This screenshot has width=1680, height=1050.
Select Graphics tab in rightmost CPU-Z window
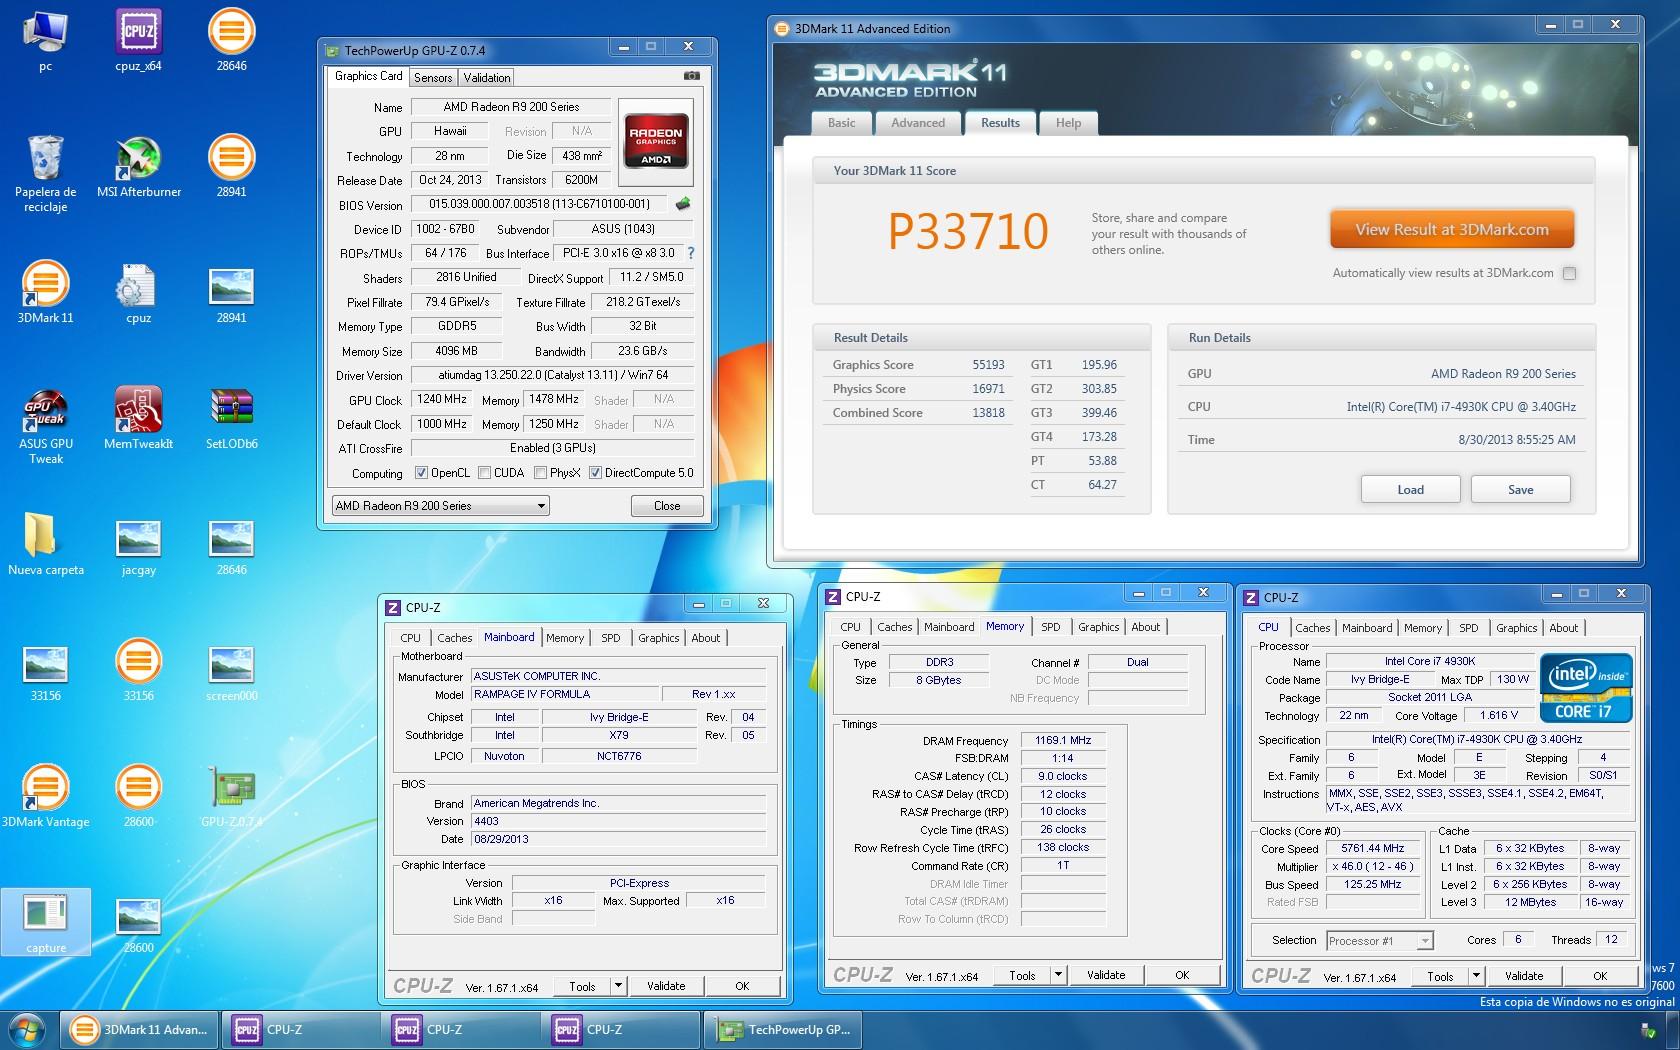[1516, 628]
